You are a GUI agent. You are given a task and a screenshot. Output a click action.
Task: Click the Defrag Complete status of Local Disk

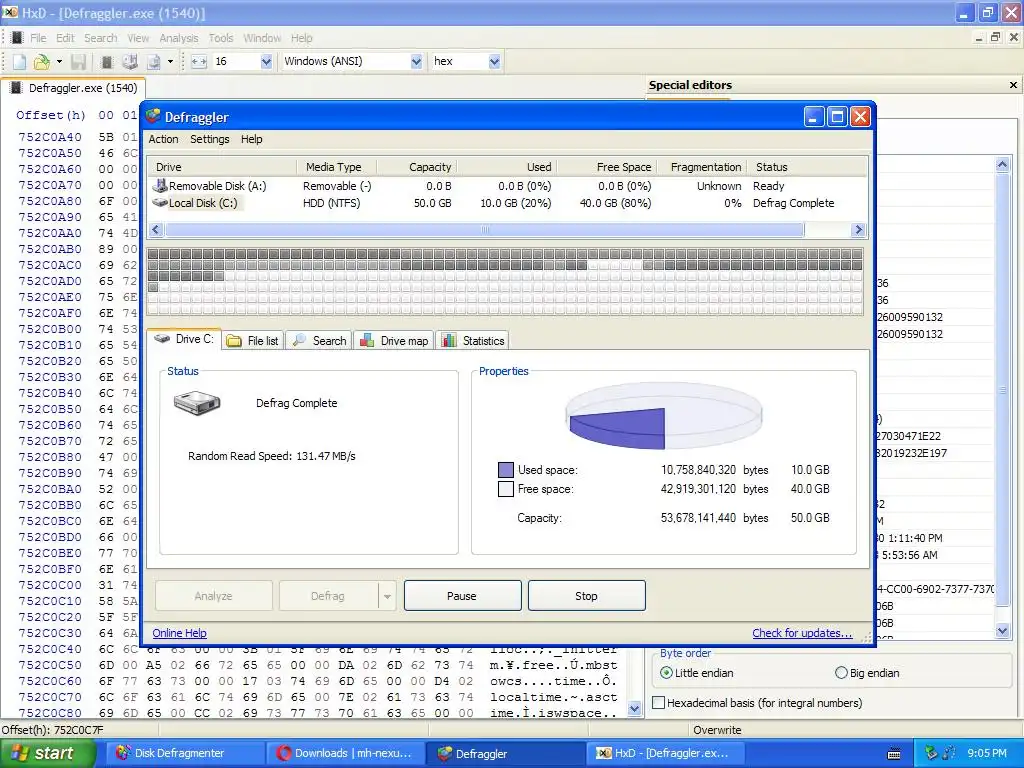click(x=793, y=203)
